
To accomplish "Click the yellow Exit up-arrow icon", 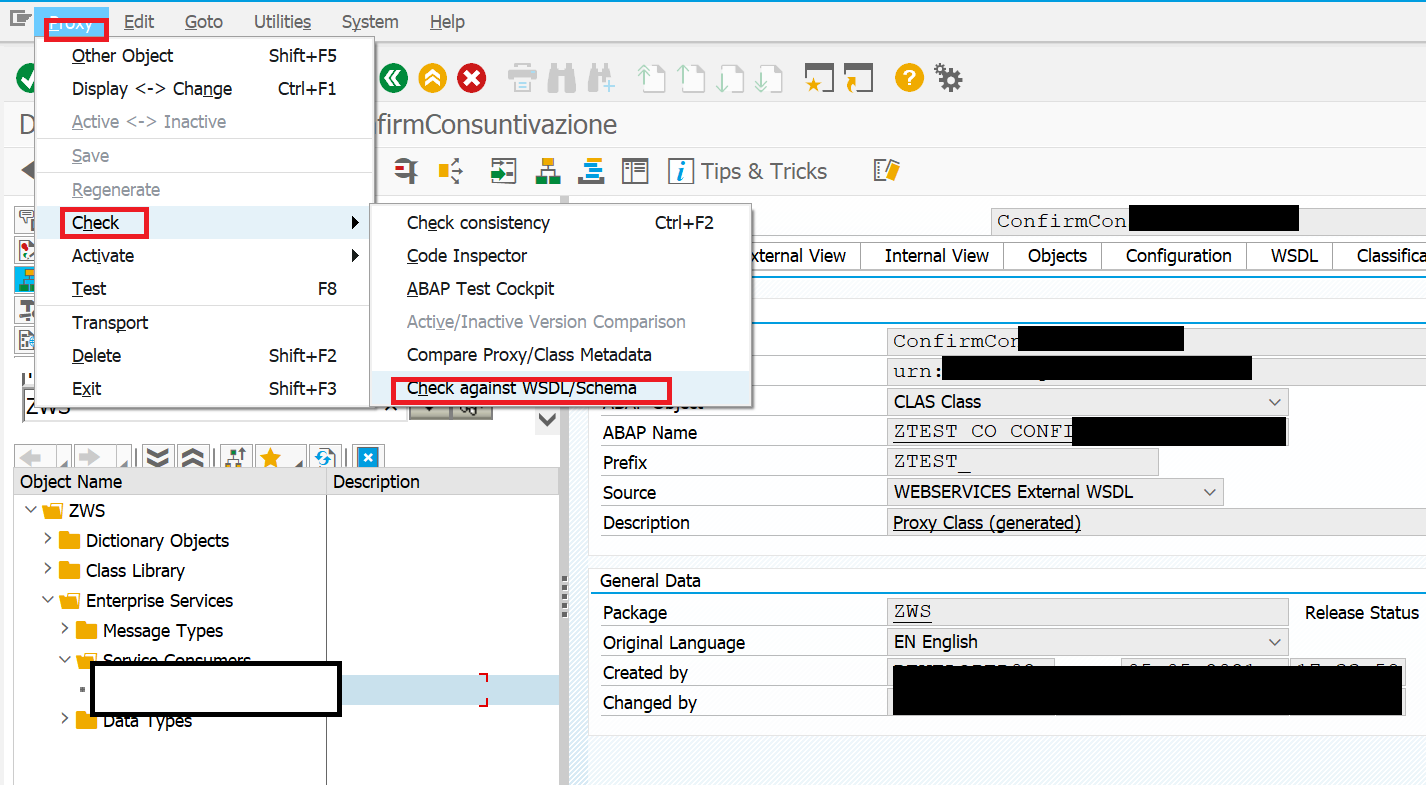I will point(433,78).
